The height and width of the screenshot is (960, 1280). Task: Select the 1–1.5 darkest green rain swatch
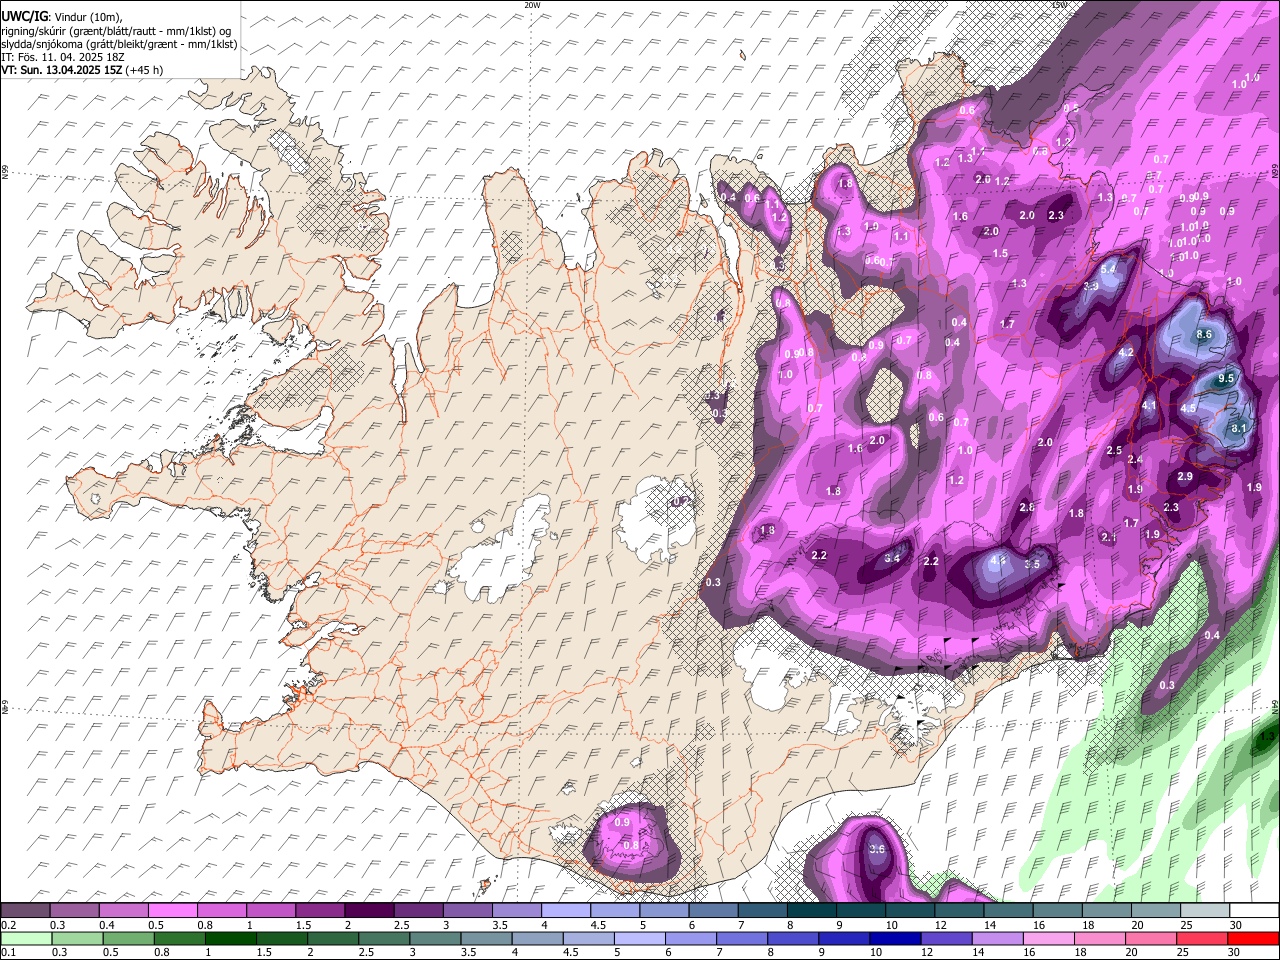(231, 938)
